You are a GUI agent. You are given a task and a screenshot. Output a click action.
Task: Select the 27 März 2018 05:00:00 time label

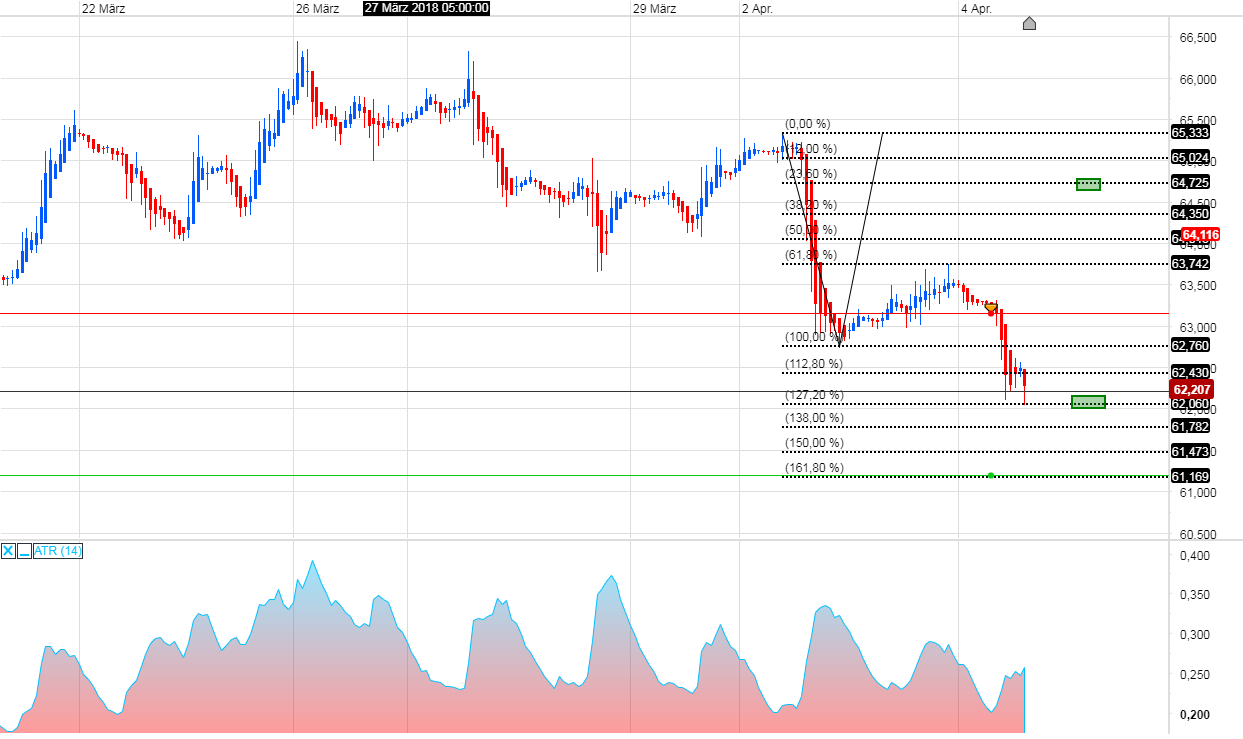(427, 8)
